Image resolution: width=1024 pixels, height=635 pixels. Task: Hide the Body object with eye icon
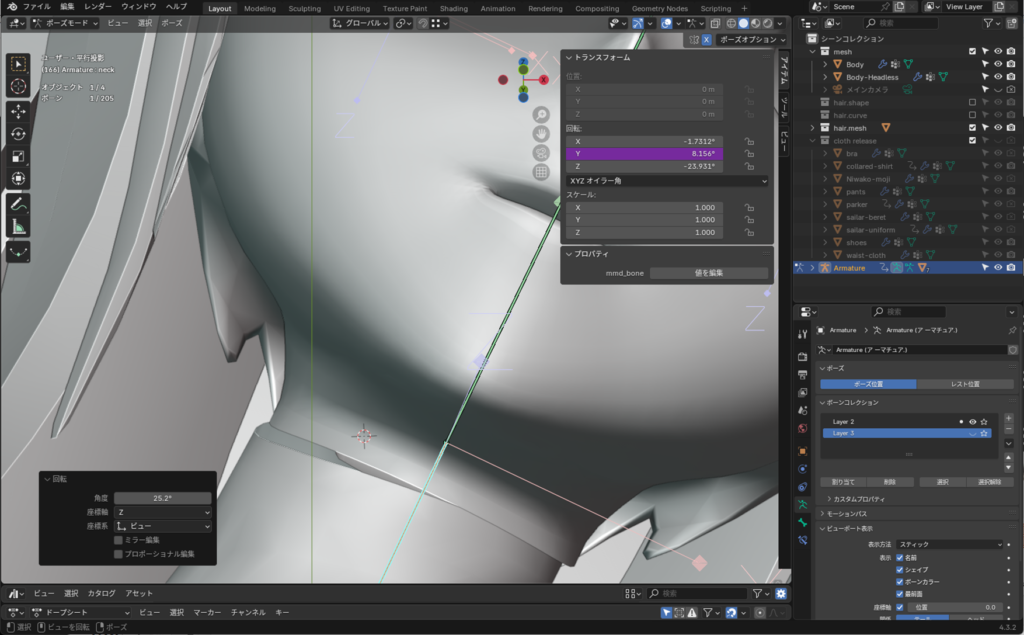pos(997,64)
